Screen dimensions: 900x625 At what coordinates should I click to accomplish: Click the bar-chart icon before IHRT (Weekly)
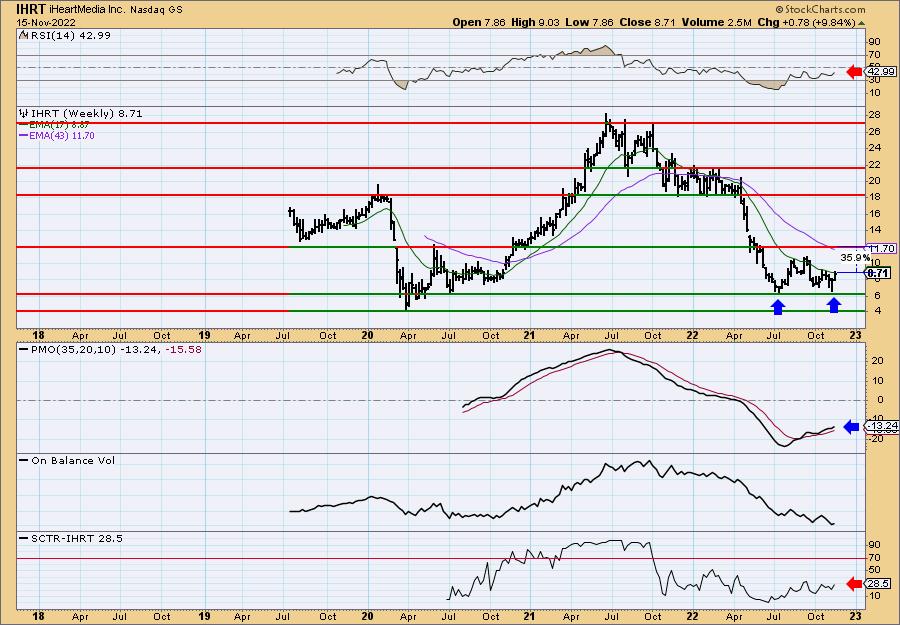[23, 114]
